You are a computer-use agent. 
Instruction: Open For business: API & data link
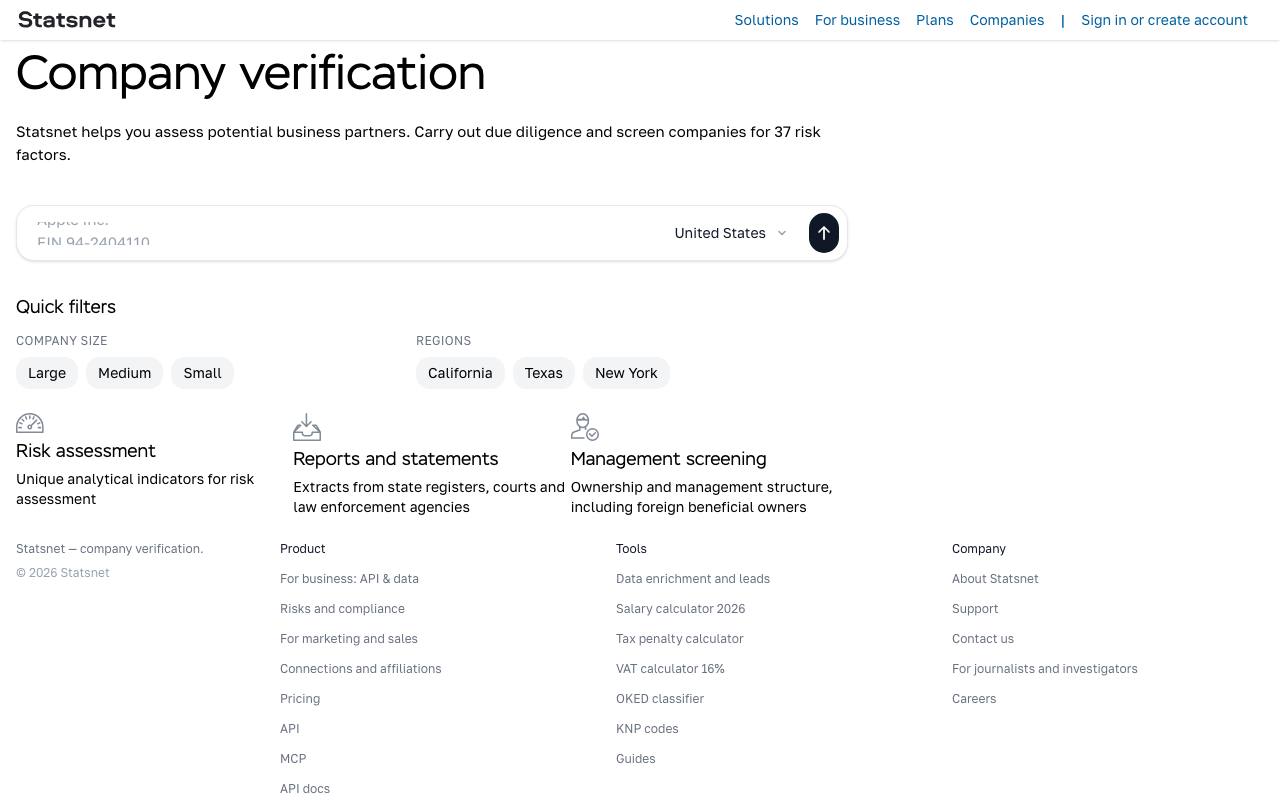coord(349,579)
